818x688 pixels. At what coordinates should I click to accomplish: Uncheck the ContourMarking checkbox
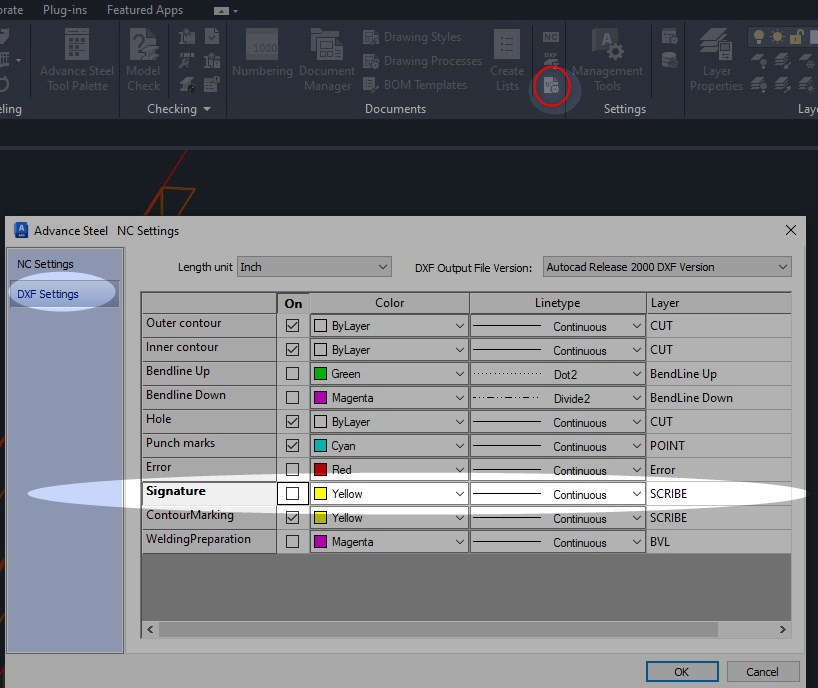point(294,518)
